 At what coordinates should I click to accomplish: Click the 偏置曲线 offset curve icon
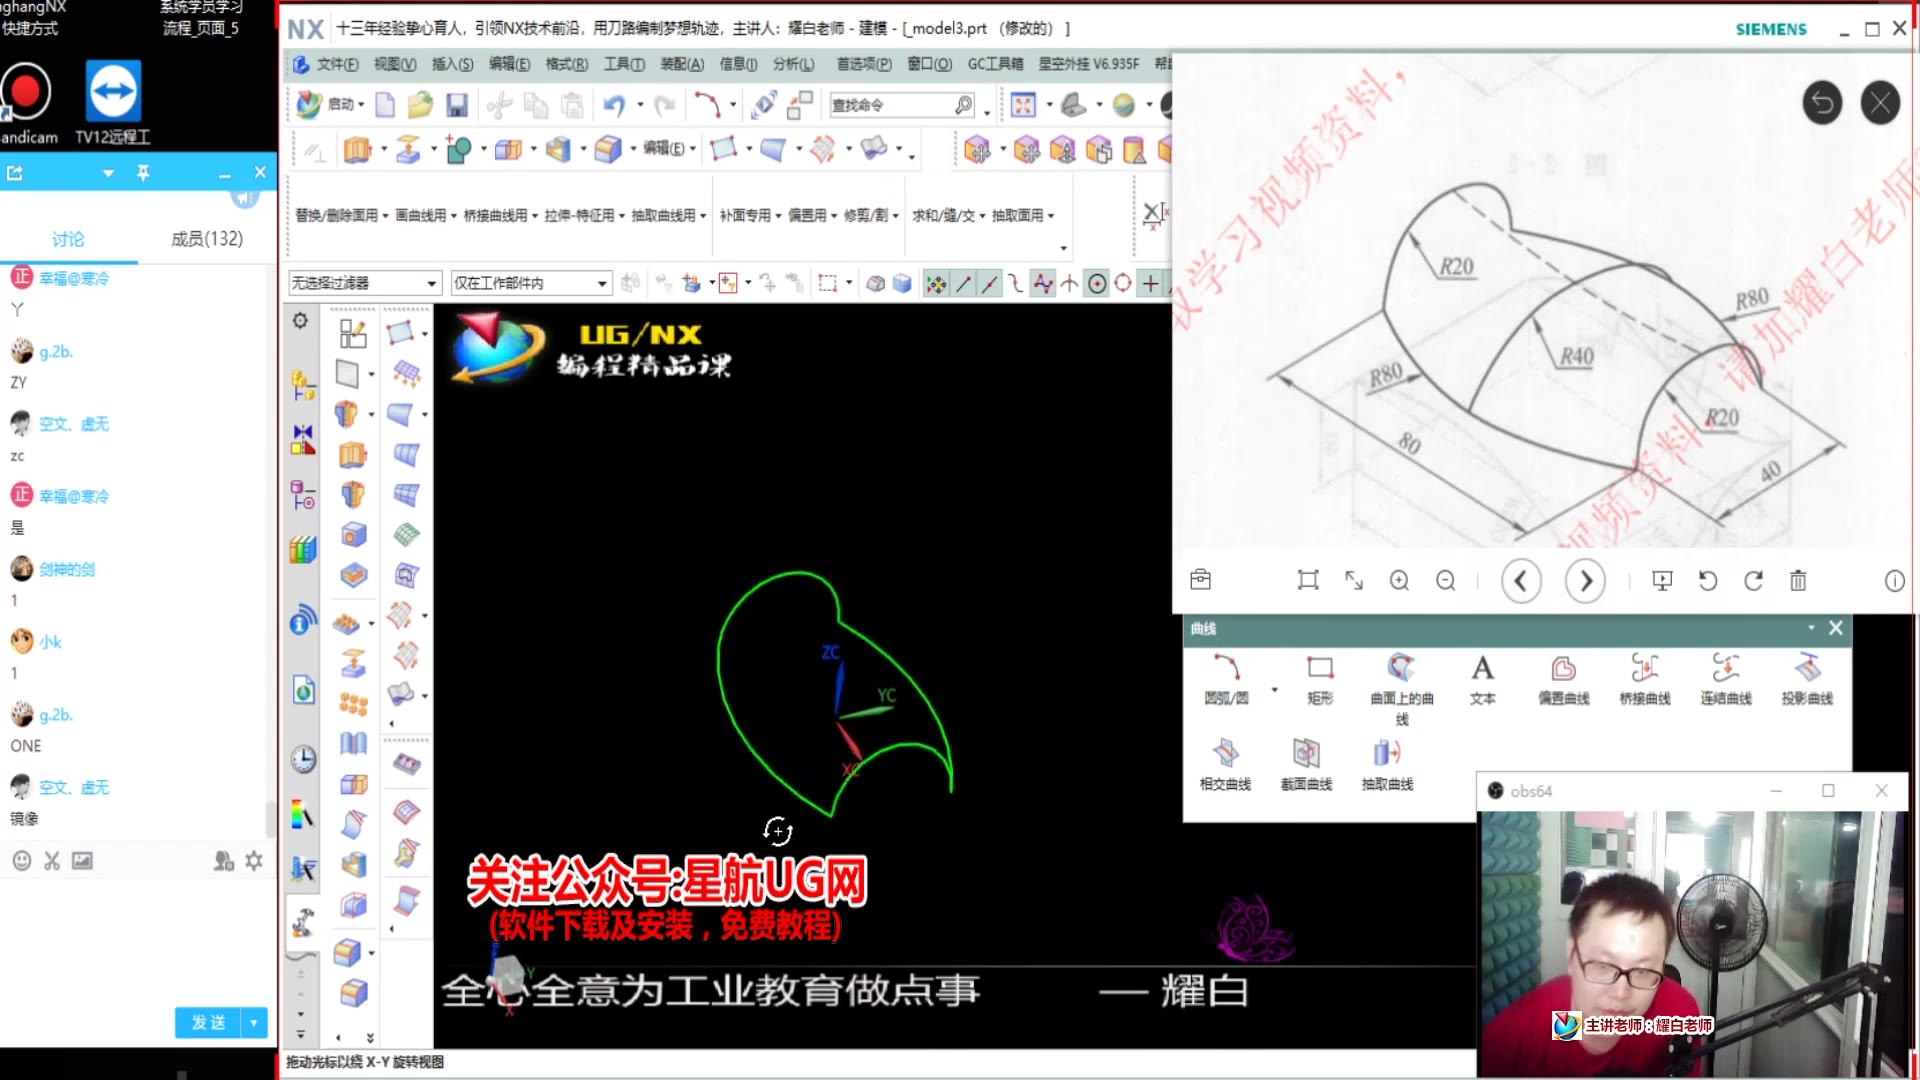[1563, 669]
